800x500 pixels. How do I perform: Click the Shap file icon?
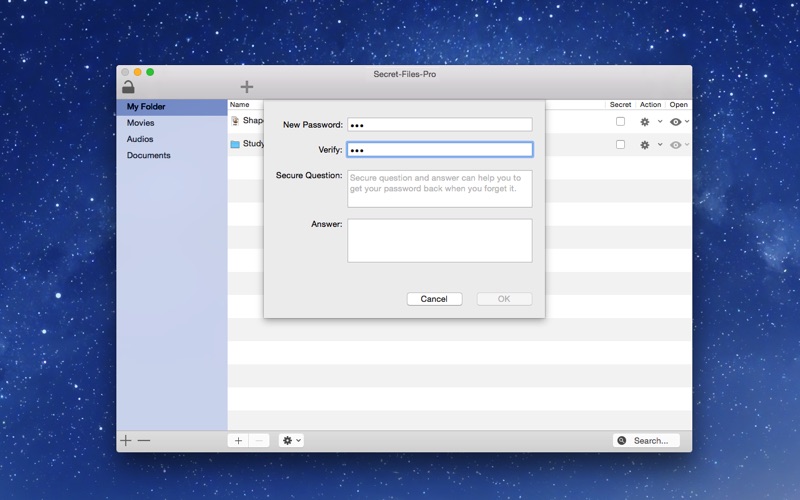(x=235, y=121)
